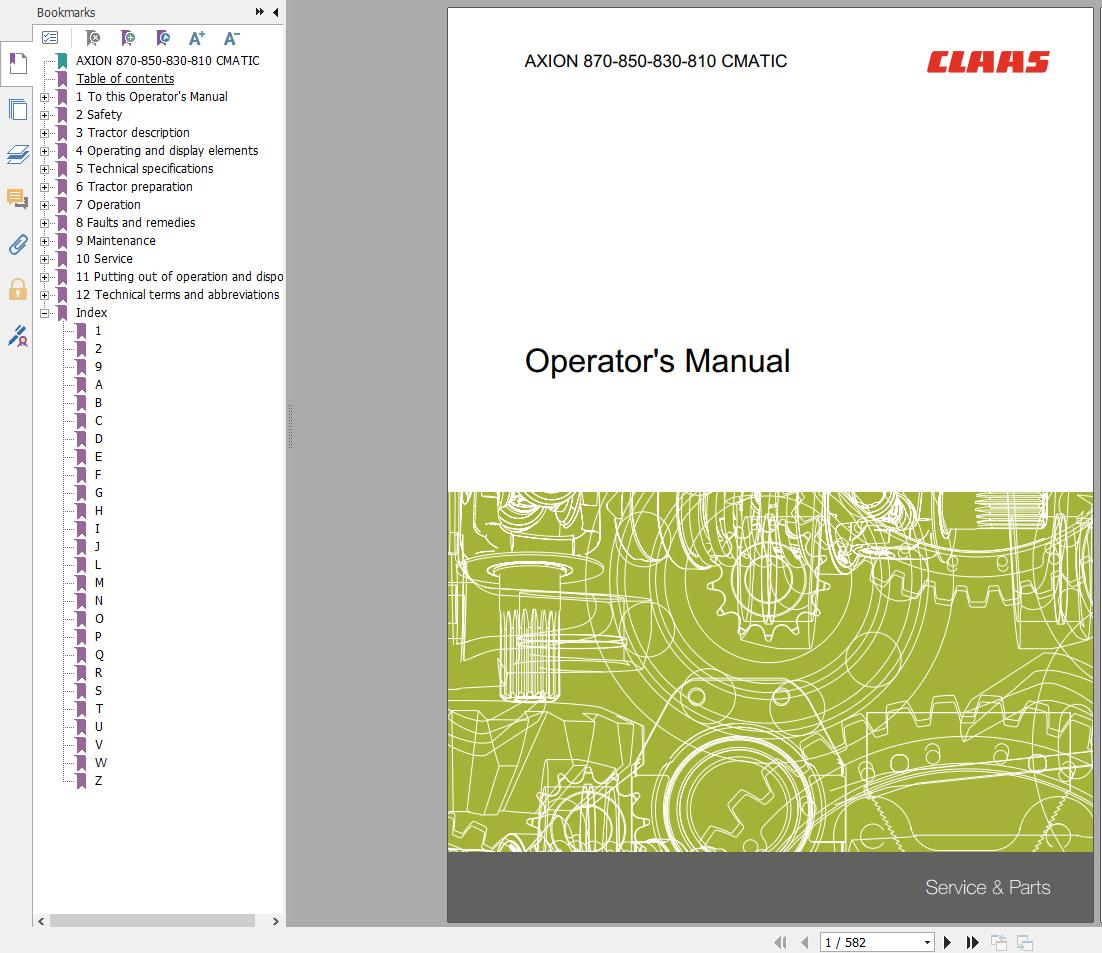Open the Security lock panel
Image resolution: width=1102 pixels, height=953 pixels.
point(17,290)
